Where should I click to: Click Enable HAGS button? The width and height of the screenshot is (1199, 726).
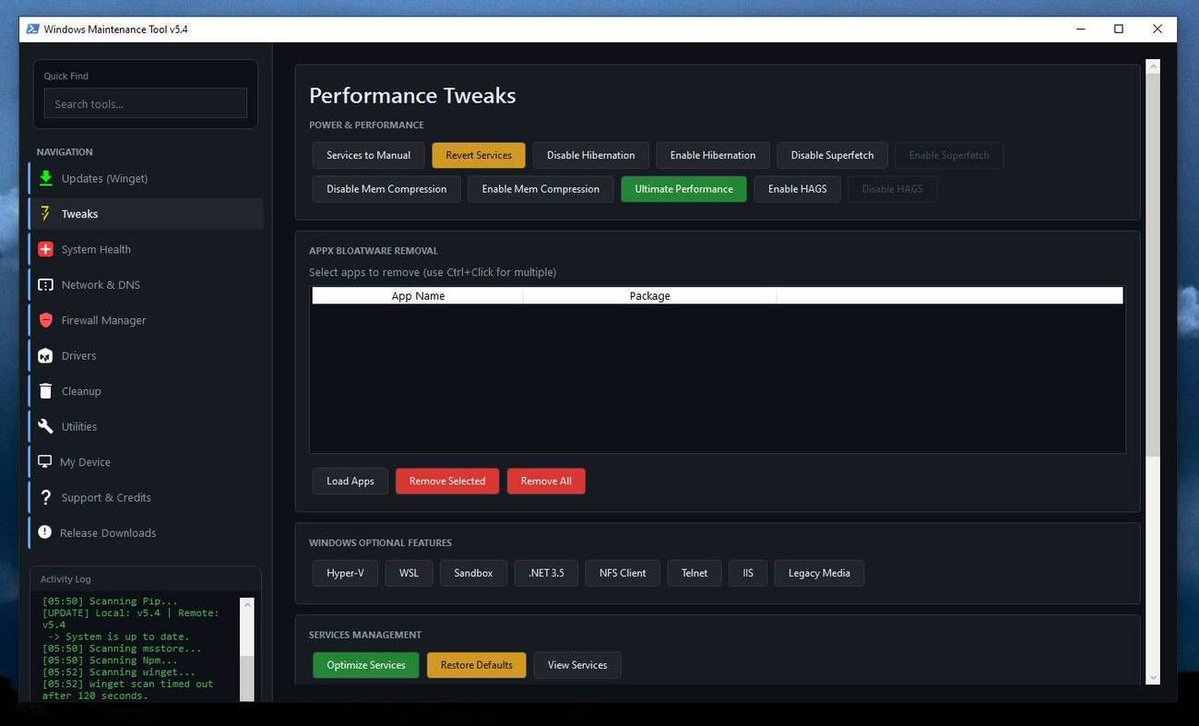797,189
